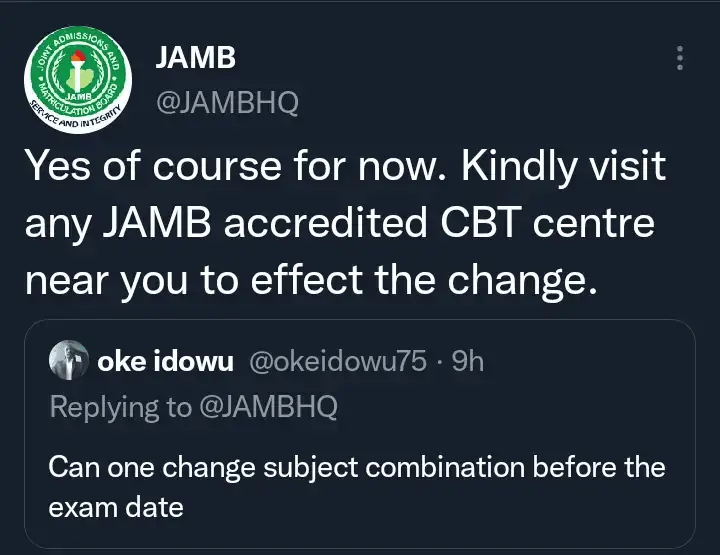
Task: Open the JAMB display name profile link
Action: [196, 57]
